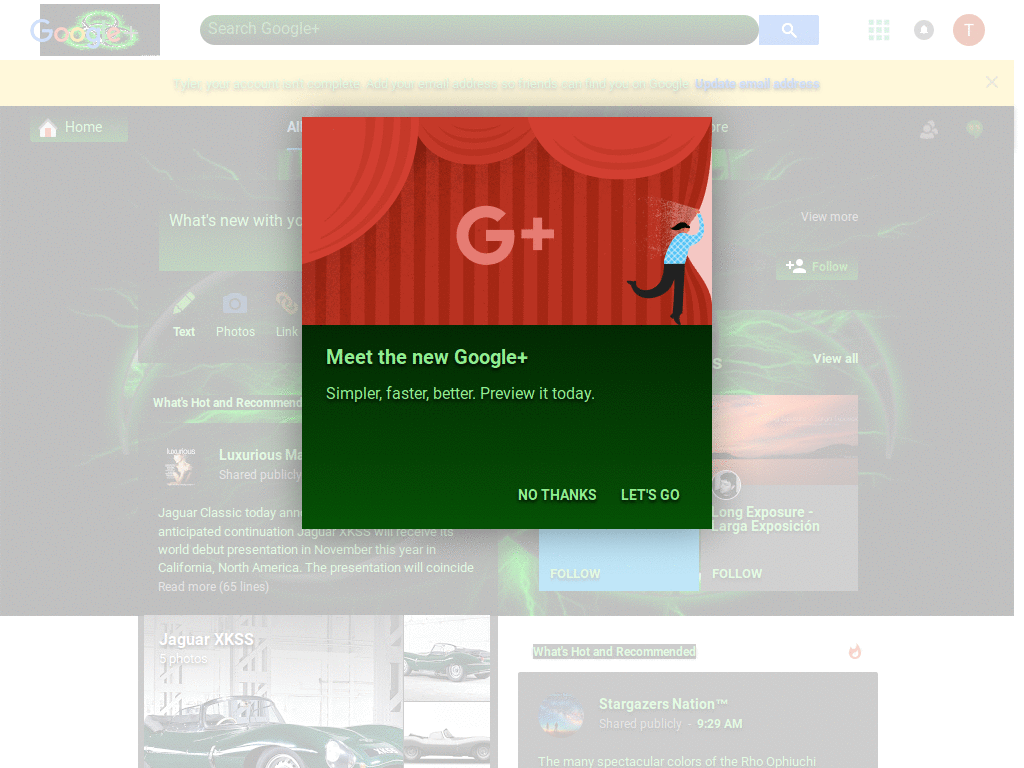The height and width of the screenshot is (768, 1024).
Task: Close the yellow account notice banner
Action: (991, 82)
